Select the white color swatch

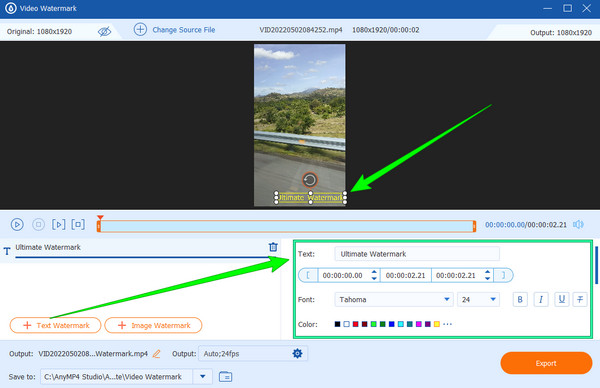click(x=346, y=324)
